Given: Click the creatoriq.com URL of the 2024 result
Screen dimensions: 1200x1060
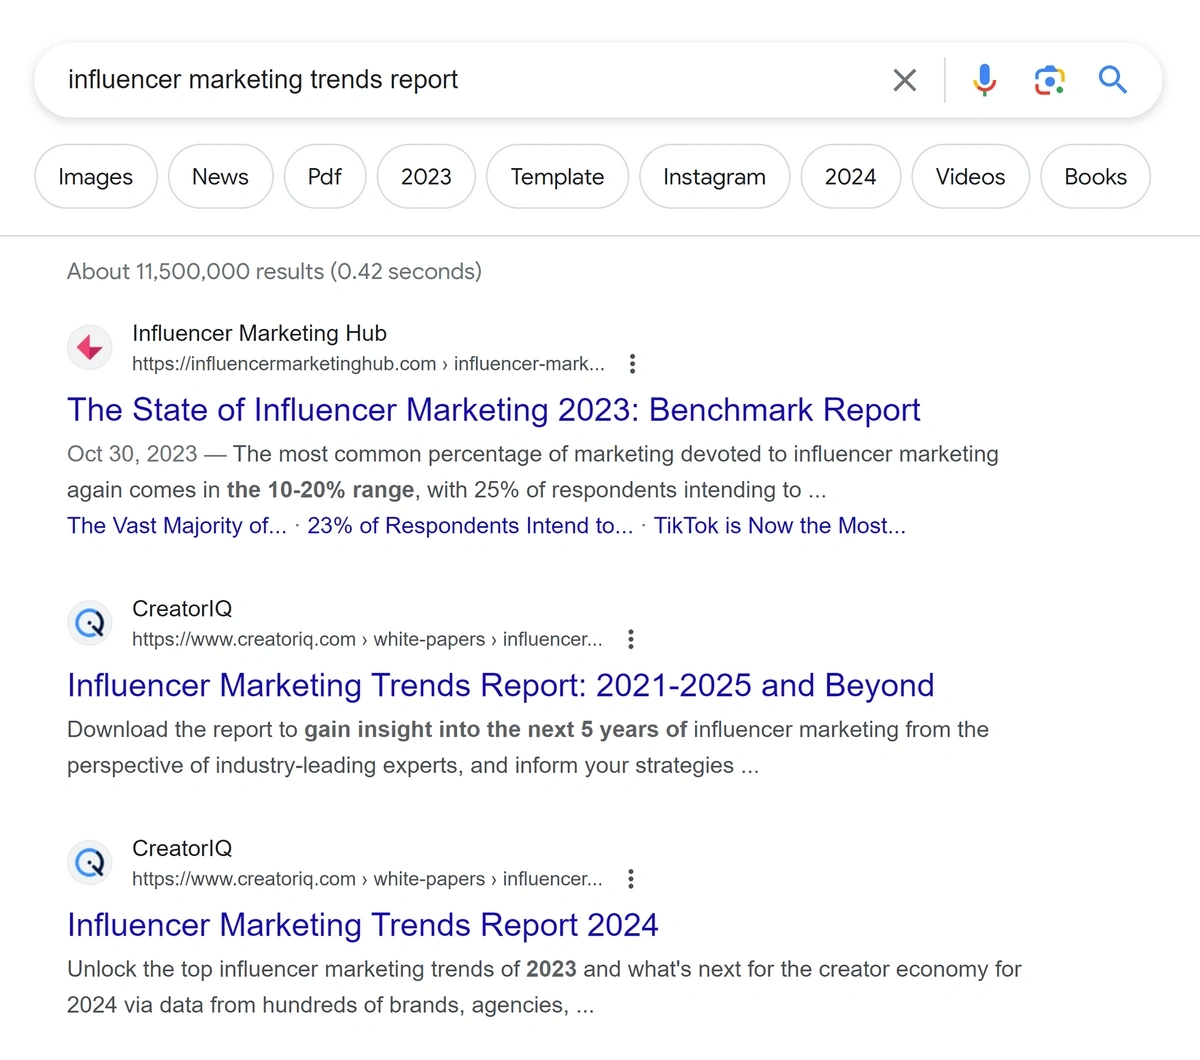Looking at the screenshot, I should pos(367,879).
